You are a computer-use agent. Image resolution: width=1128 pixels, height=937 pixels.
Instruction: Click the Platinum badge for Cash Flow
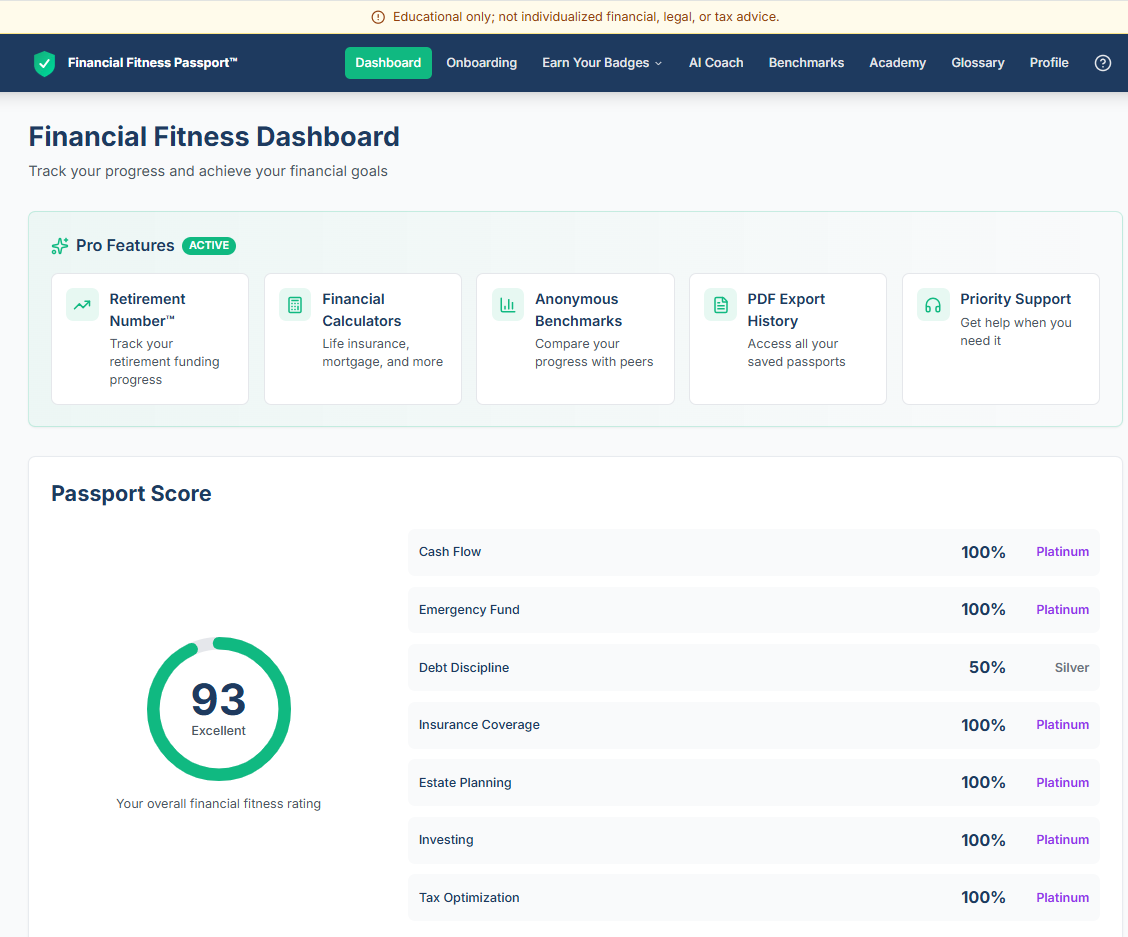(x=1062, y=551)
